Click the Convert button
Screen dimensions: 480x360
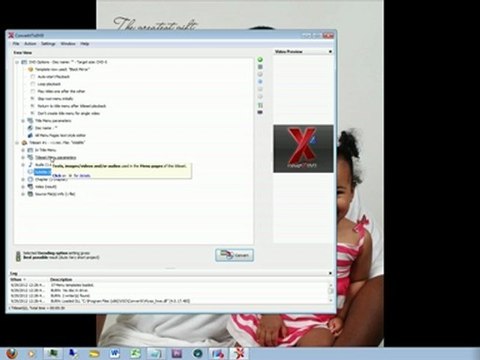point(234,255)
